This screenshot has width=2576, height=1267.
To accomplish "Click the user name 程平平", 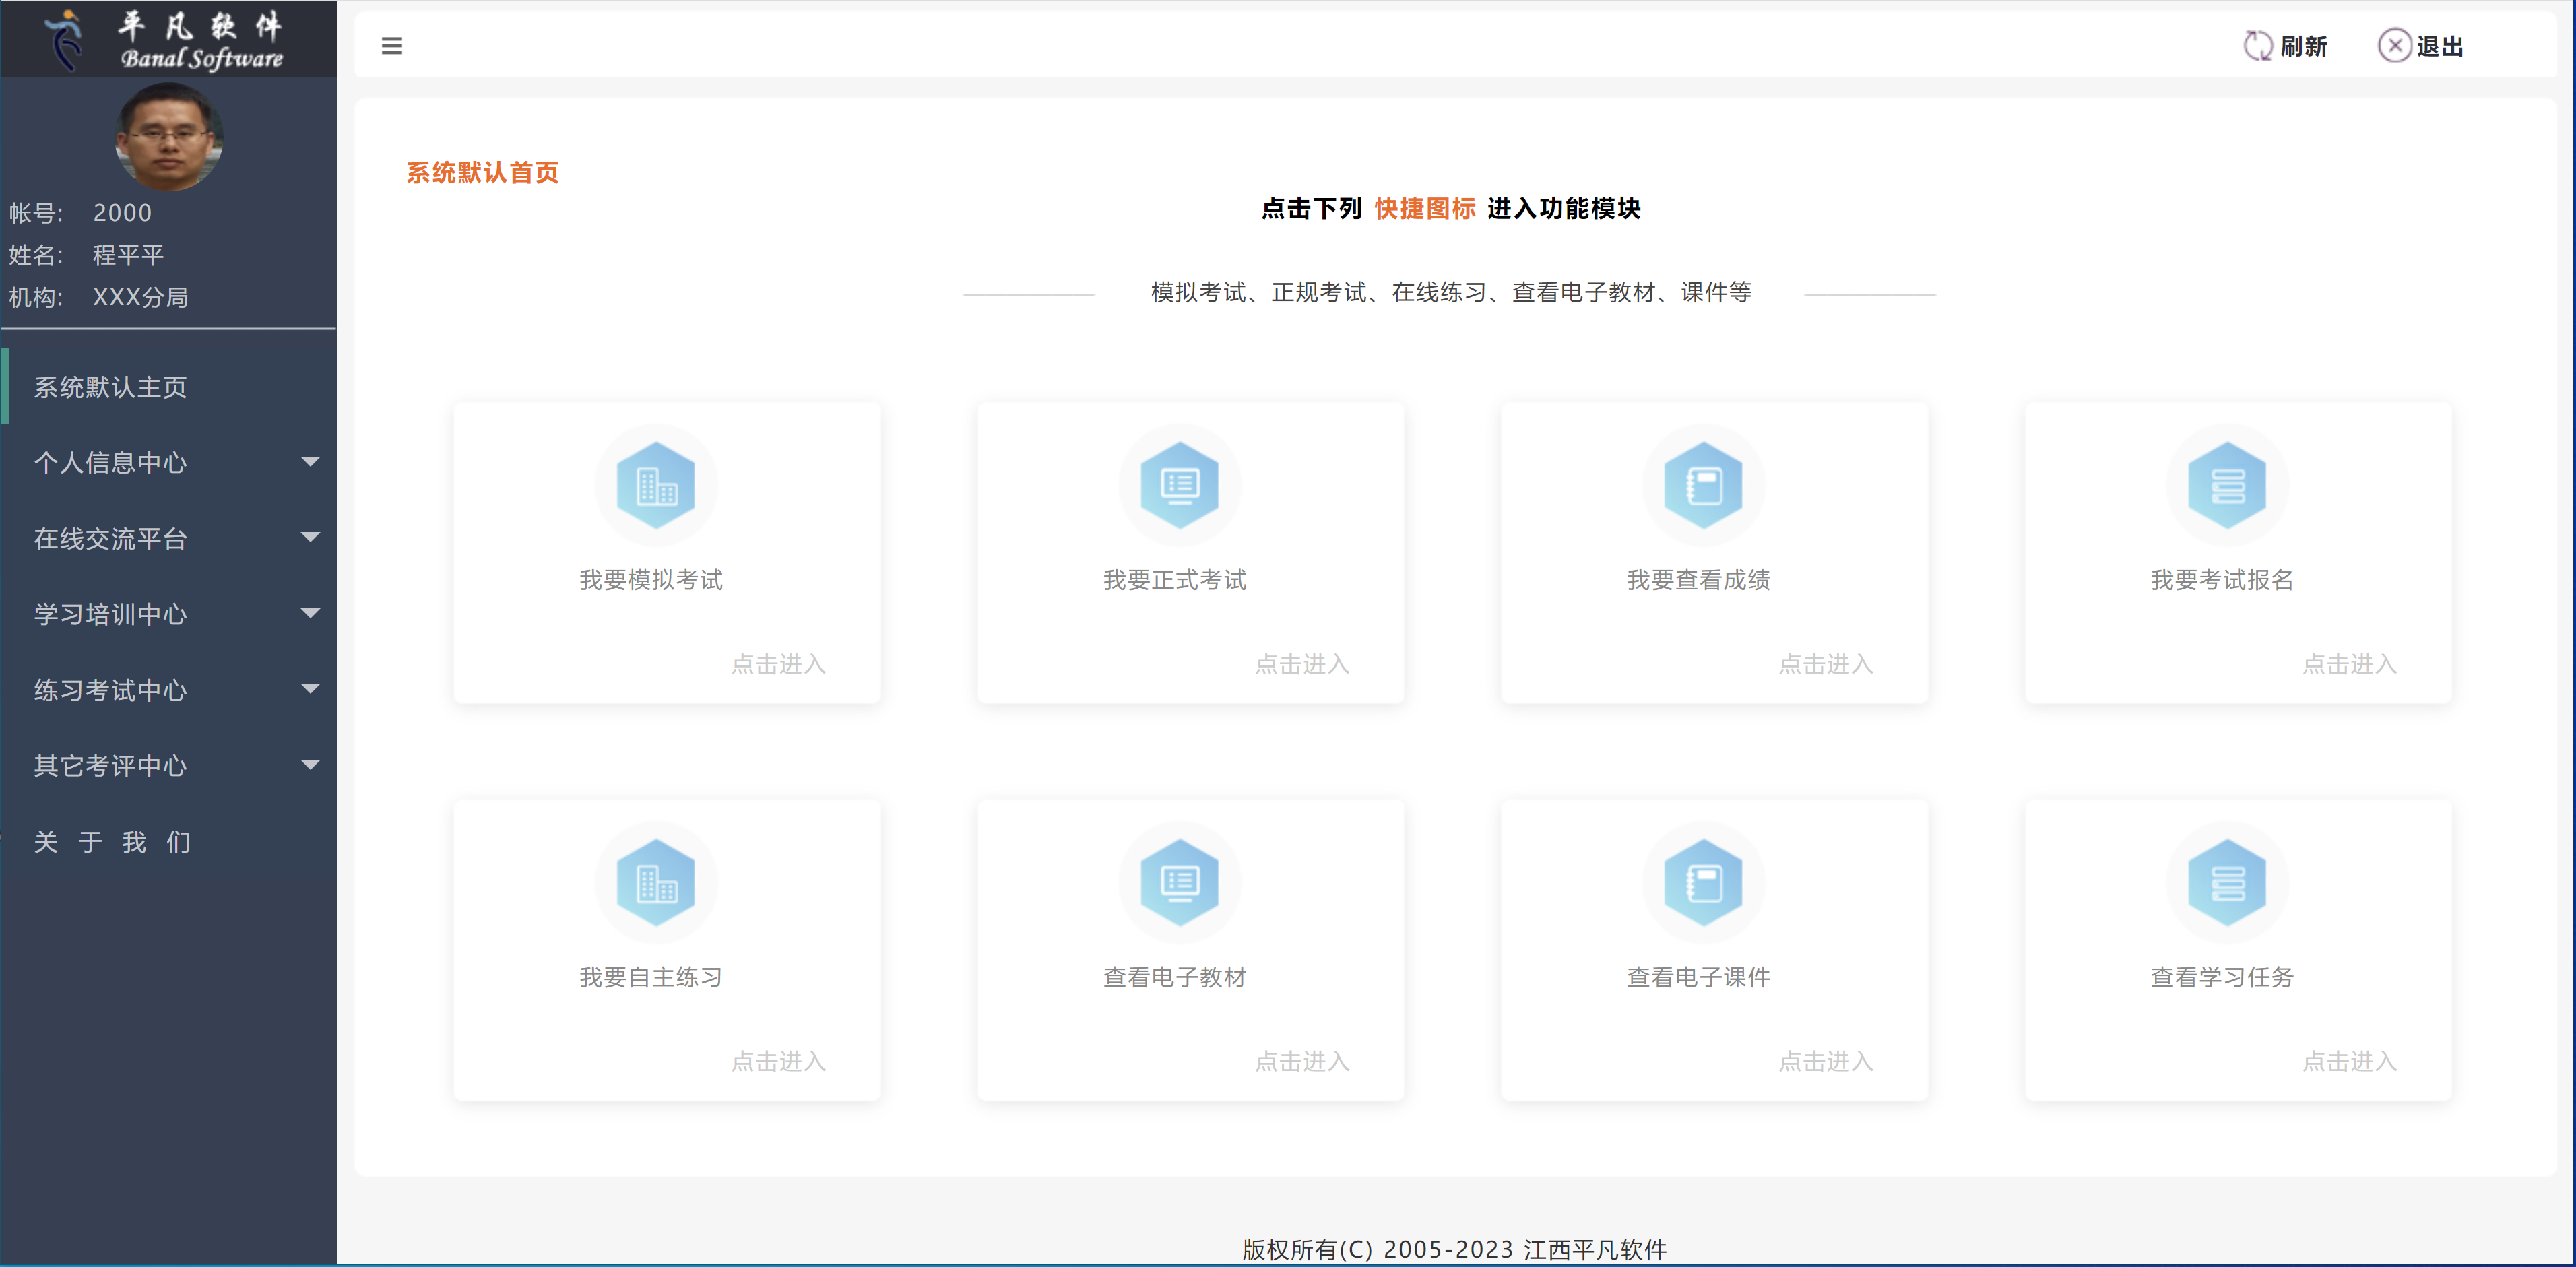I will (128, 255).
